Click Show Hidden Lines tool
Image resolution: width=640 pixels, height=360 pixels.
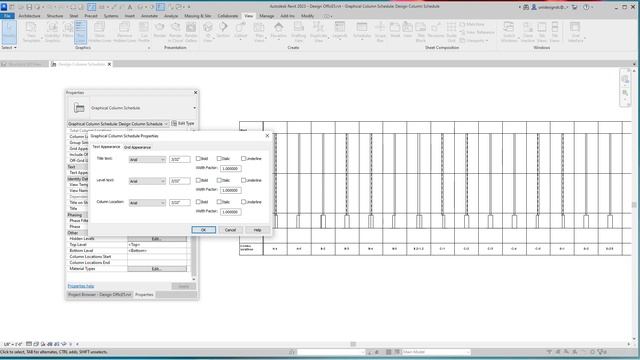coord(100,32)
